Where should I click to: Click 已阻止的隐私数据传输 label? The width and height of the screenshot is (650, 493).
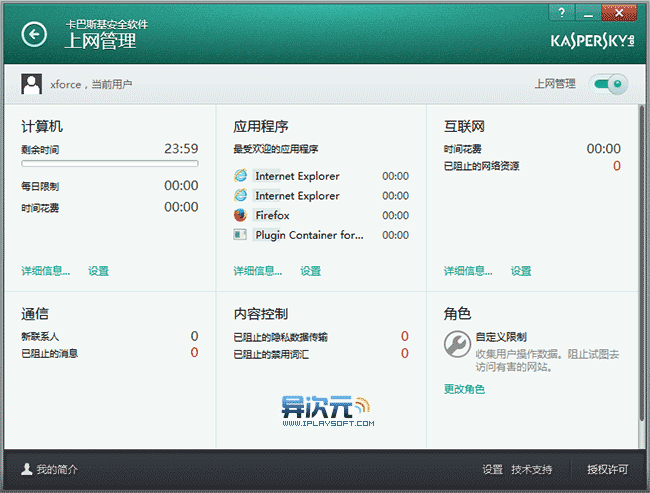(x=280, y=337)
